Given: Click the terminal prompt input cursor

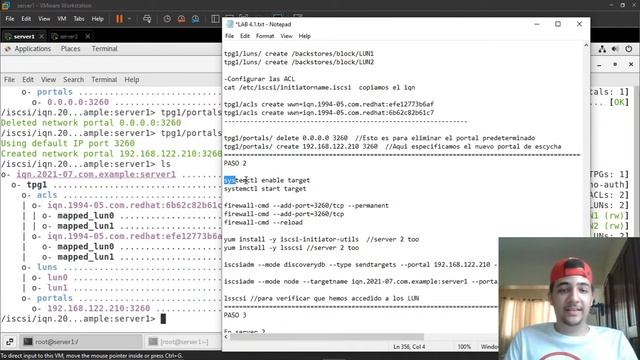Looking at the screenshot, I should tap(163, 319).
